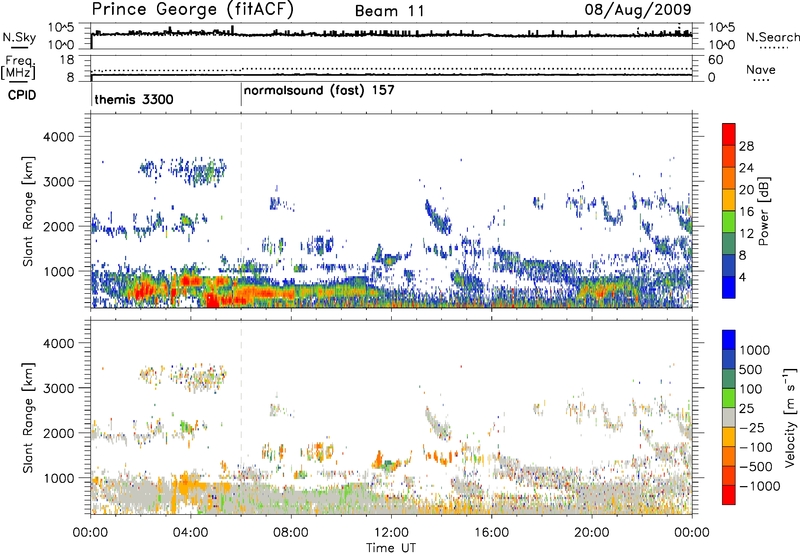Click the 'Slant Range [km]' label of velocity panel
800x554 pixels.
tap(28, 417)
